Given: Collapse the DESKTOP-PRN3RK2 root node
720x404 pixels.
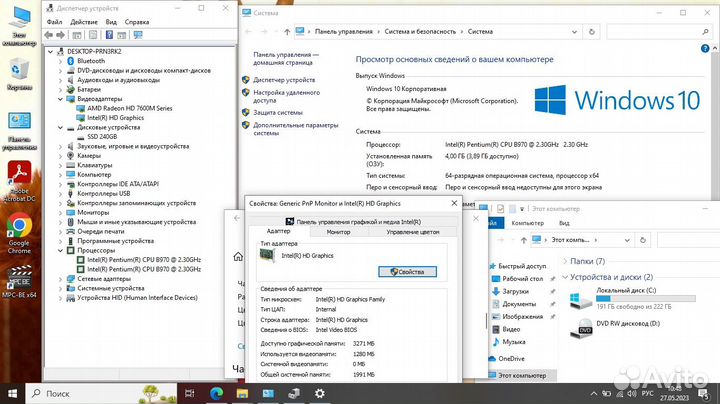Looking at the screenshot, I should pos(51,51).
